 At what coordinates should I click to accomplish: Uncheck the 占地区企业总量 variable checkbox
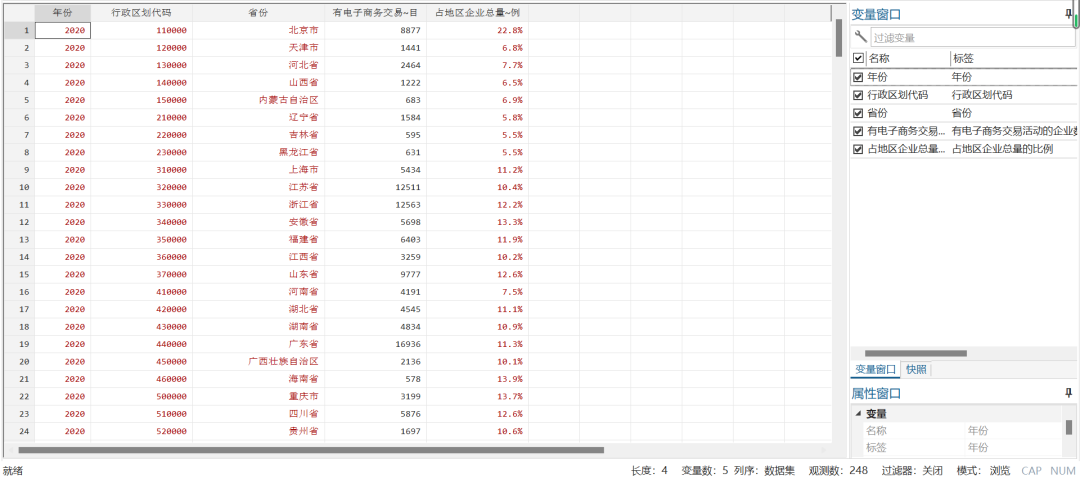pyautogui.click(x=858, y=149)
